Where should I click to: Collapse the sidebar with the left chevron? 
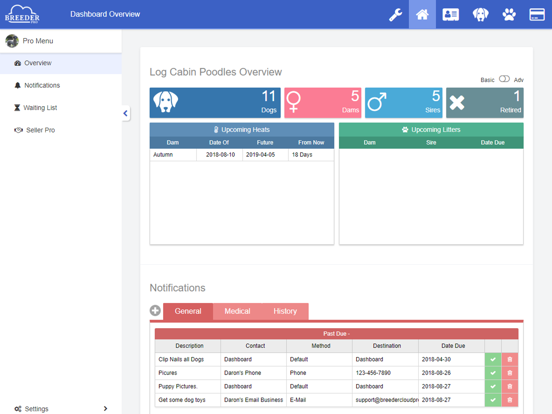126,113
